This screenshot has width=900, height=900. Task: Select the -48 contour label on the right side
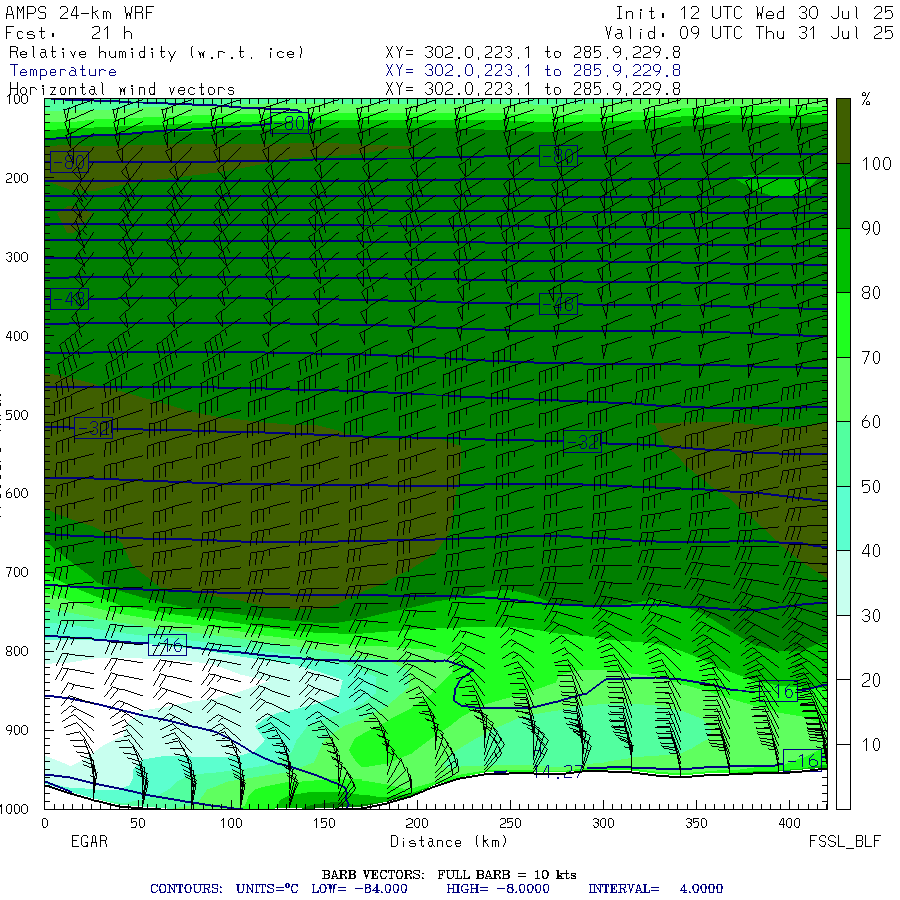pos(558,304)
